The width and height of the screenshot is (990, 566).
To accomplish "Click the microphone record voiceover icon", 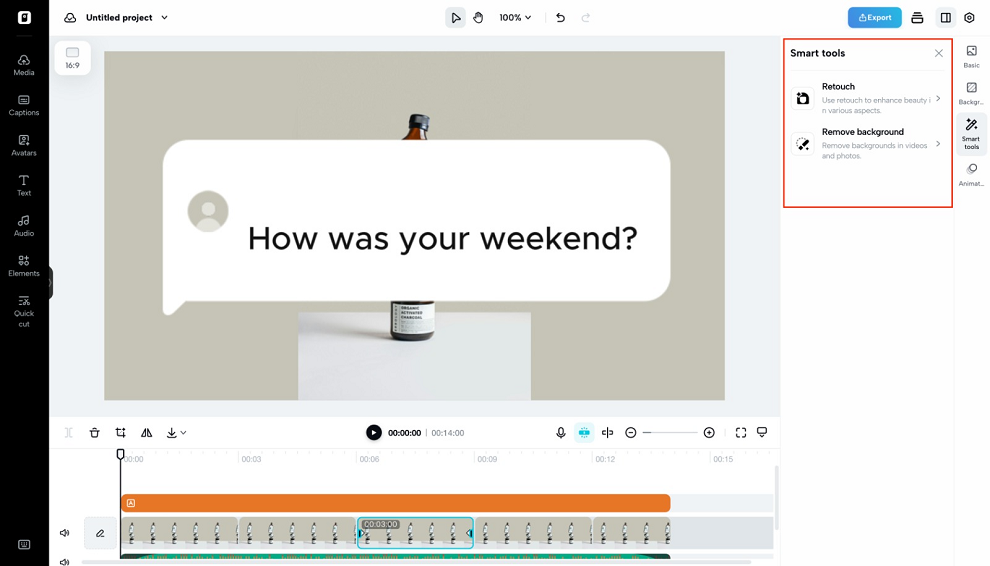I will (x=560, y=433).
